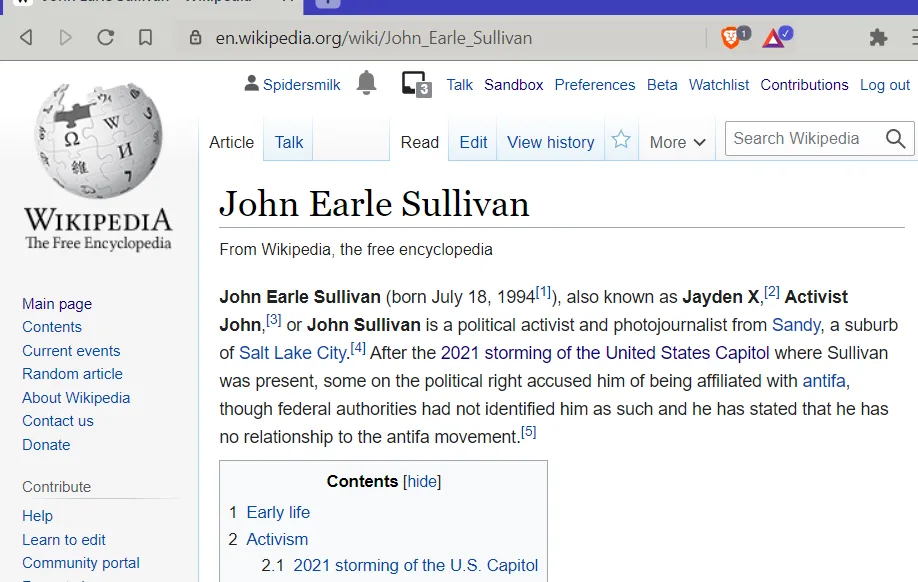The height and width of the screenshot is (582, 918).
Task: Open About Wikipedia
Action: pos(76,398)
